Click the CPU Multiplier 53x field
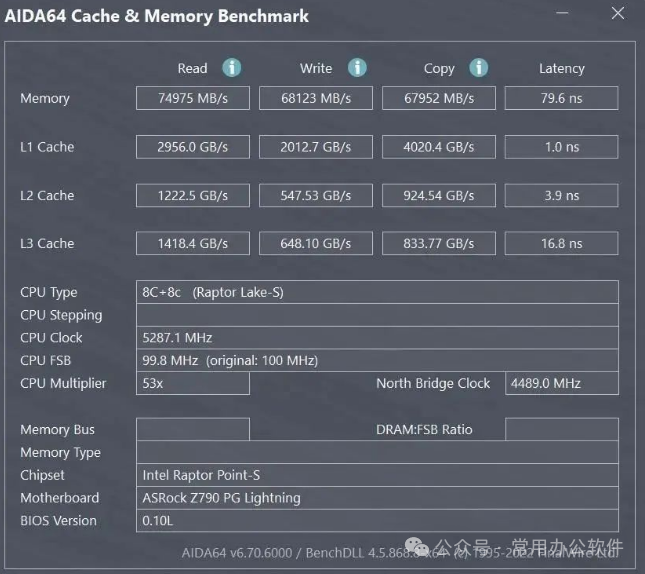 pos(193,383)
